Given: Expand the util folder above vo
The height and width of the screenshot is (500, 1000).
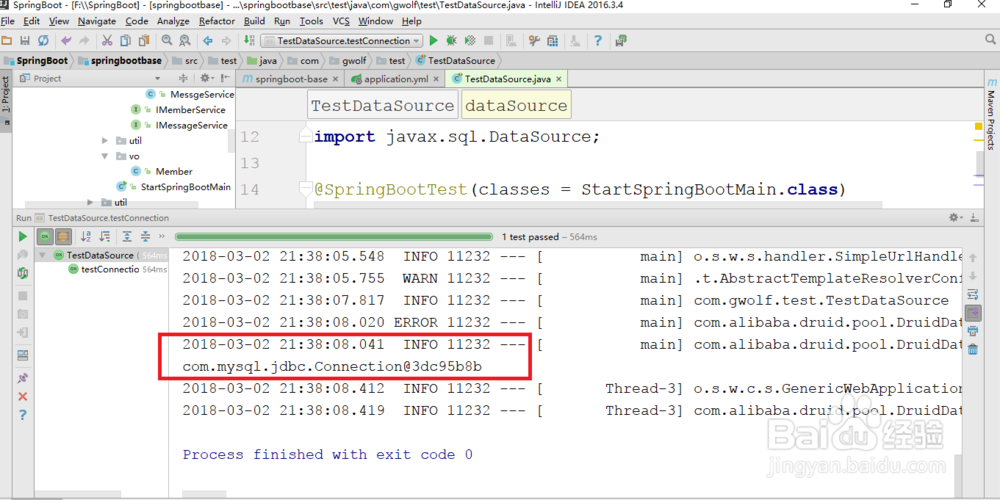Looking at the screenshot, I should pyautogui.click(x=105, y=140).
